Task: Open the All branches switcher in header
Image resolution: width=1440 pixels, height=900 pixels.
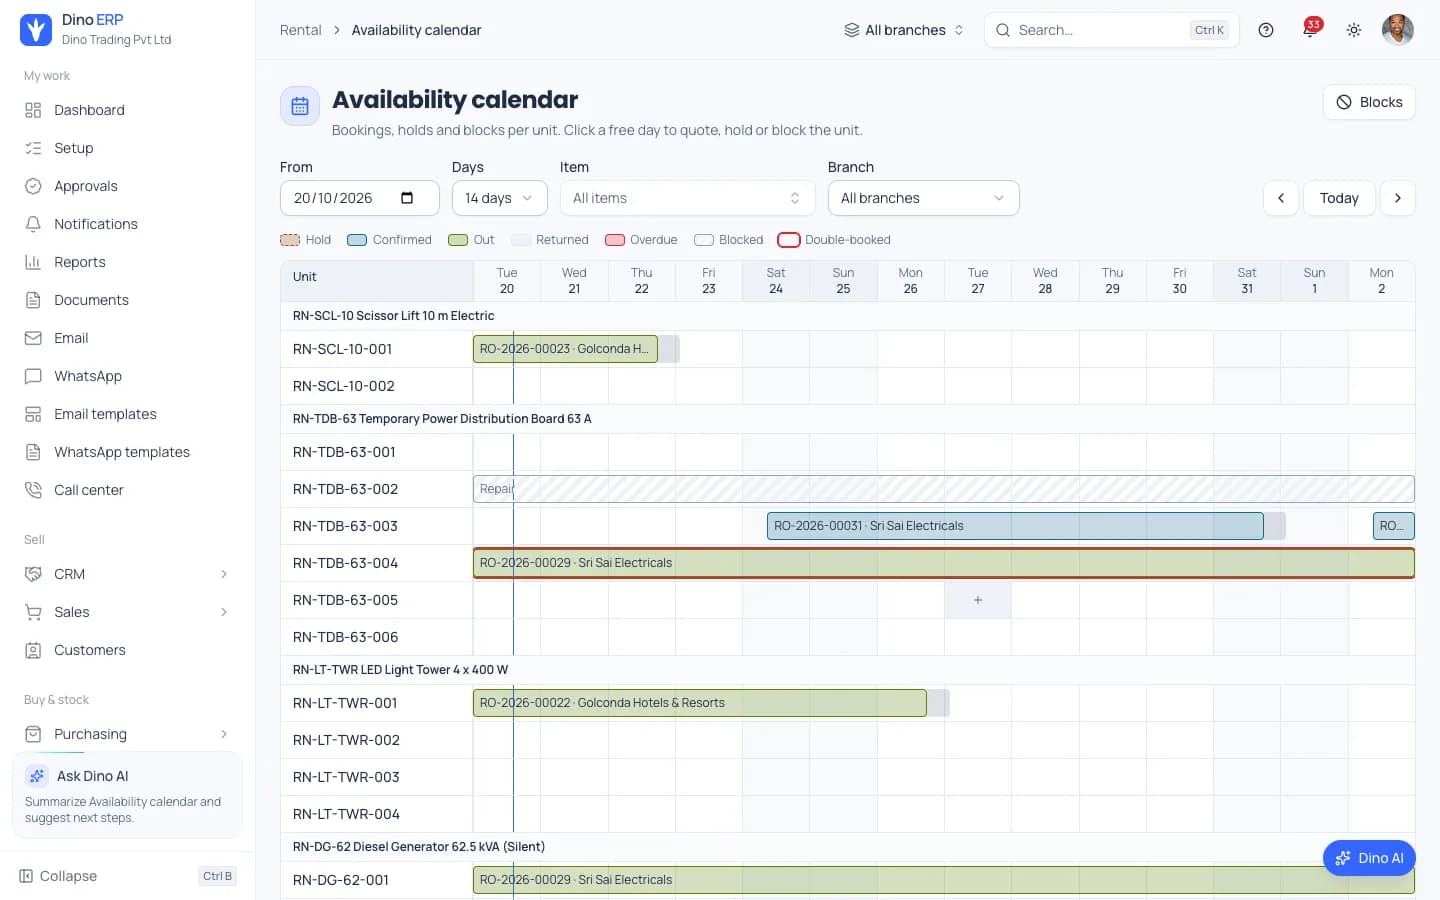Action: tap(904, 30)
